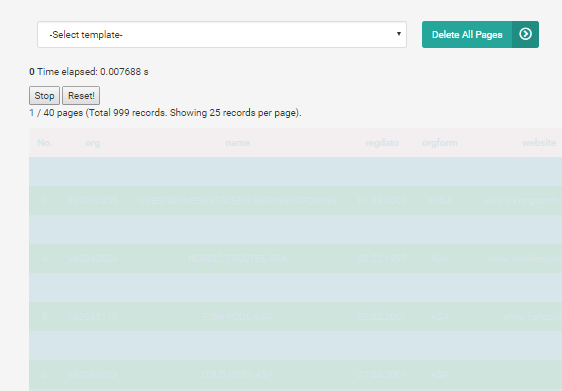This screenshot has width=562, height=391.
Task: Click the Delete All Pages button label
Action: [x=467, y=35]
